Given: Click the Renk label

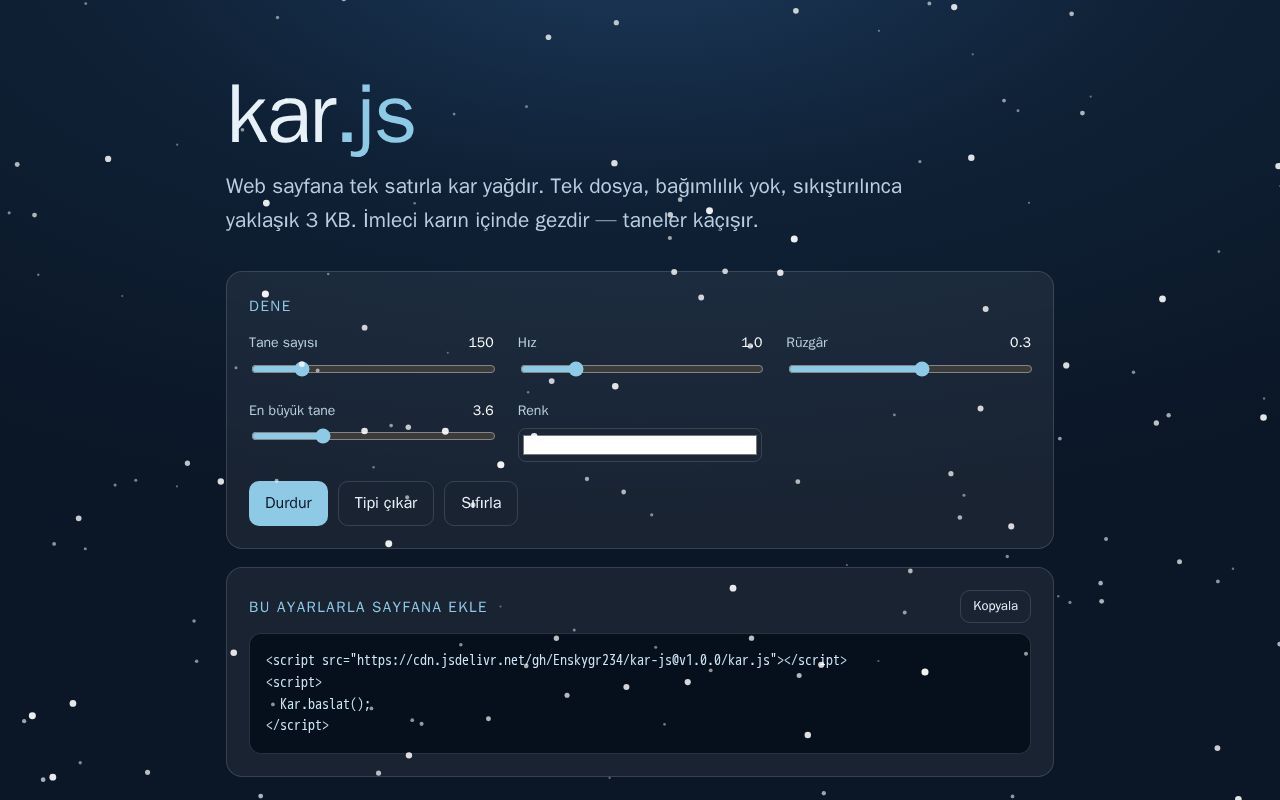Looking at the screenshot, I should click(533, 410).
